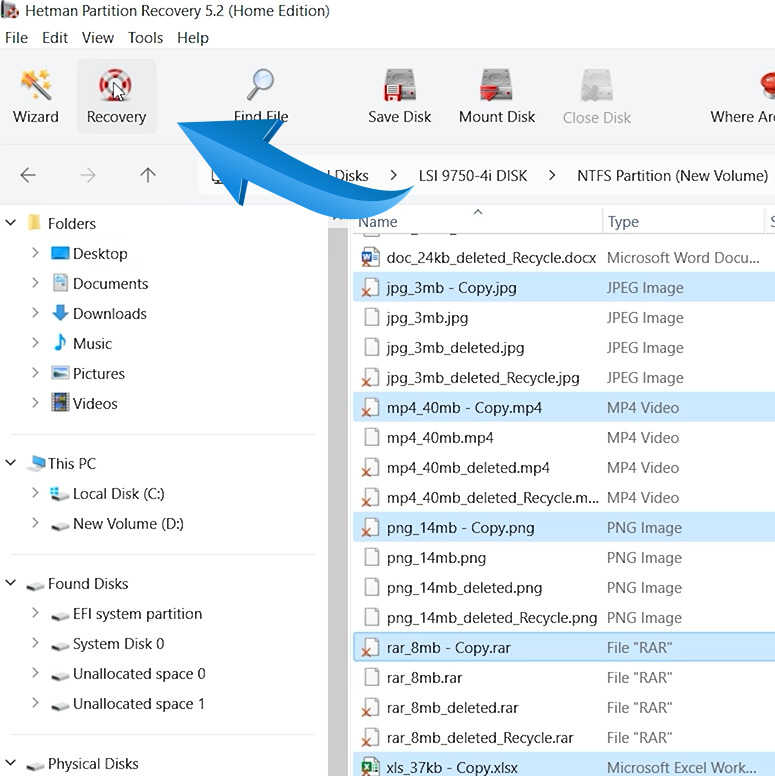
Task: Expand the EFI system partition node
Action: (35, 613)
